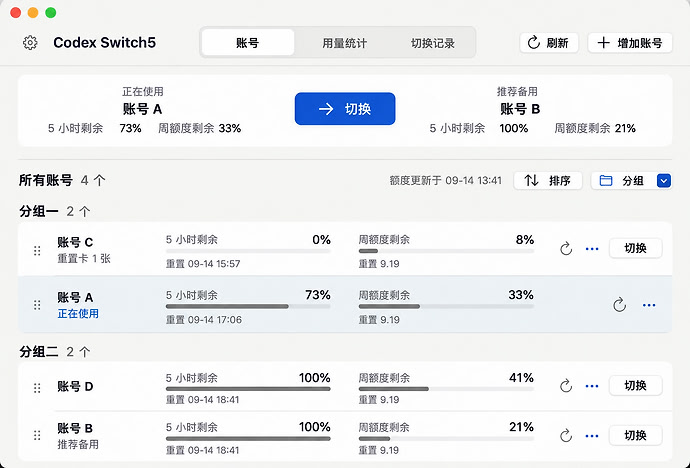Click the drag handle beside 账号 D

coord(37,388)
